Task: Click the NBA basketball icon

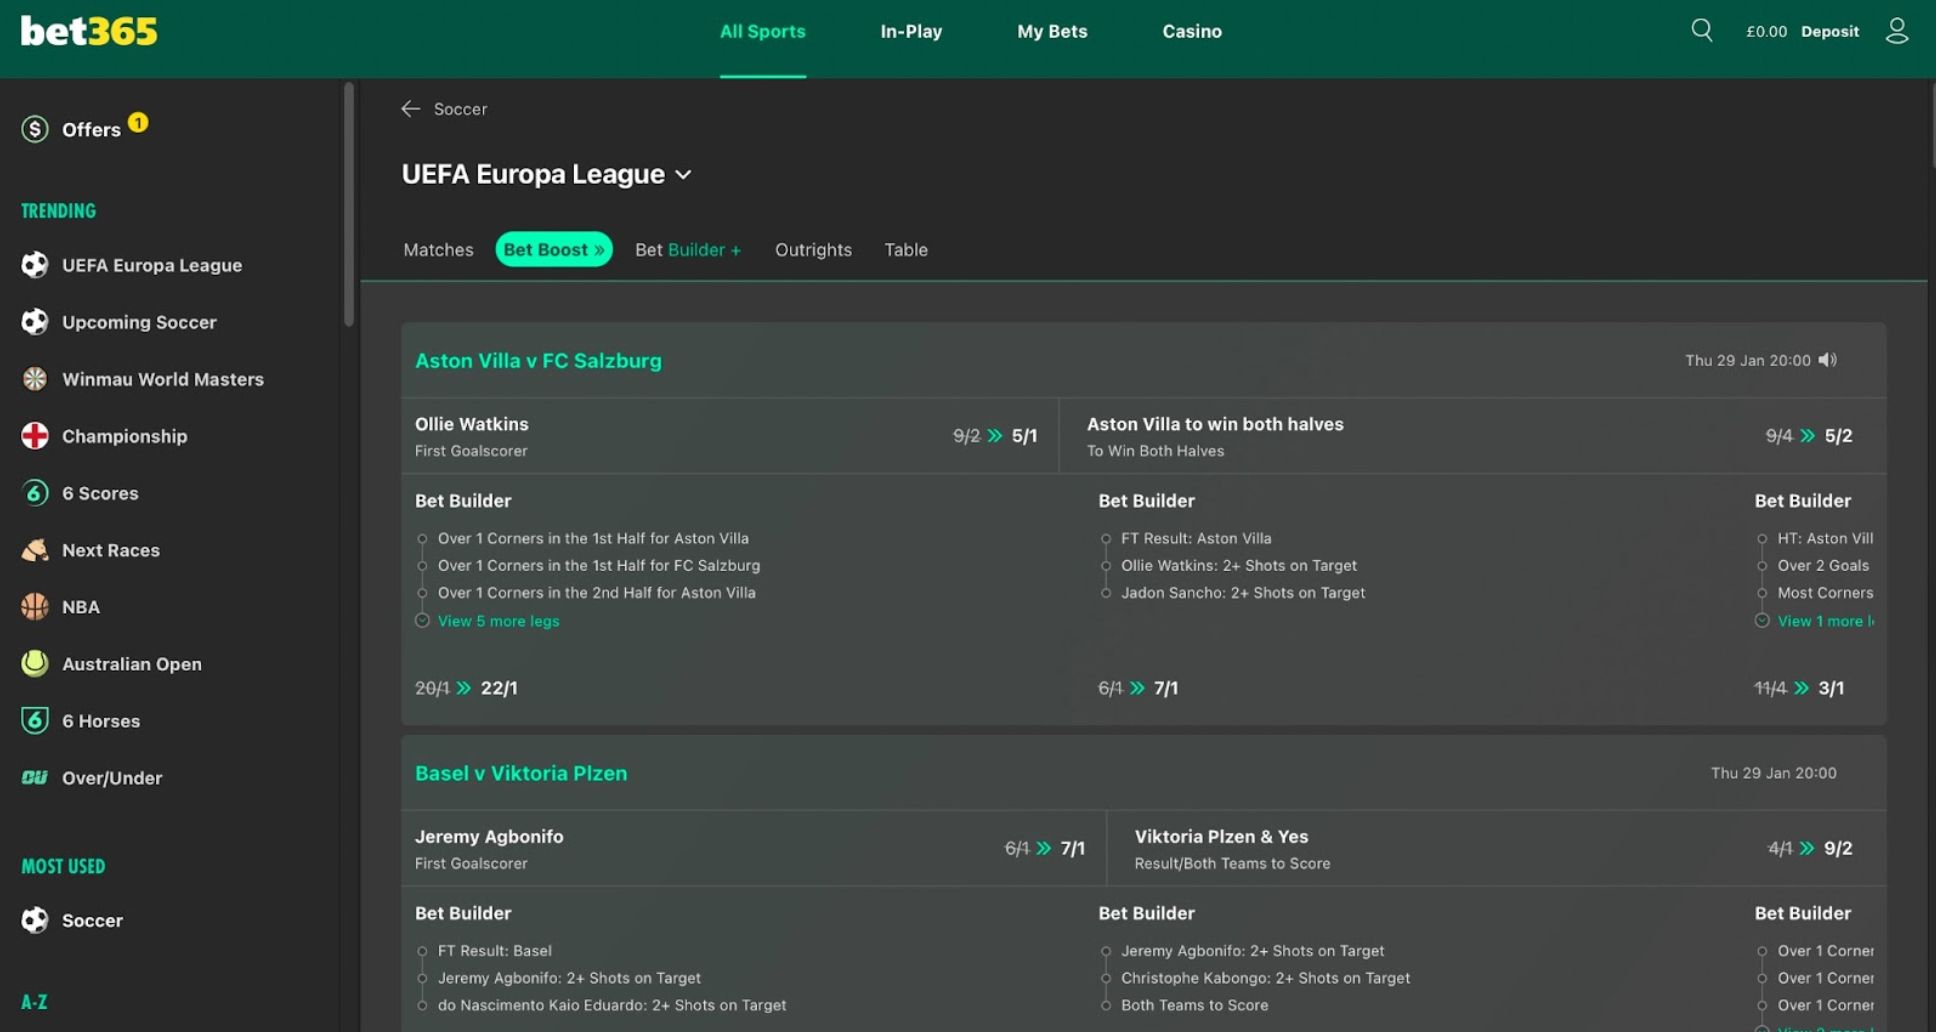Action: click(x=35, y=607)
